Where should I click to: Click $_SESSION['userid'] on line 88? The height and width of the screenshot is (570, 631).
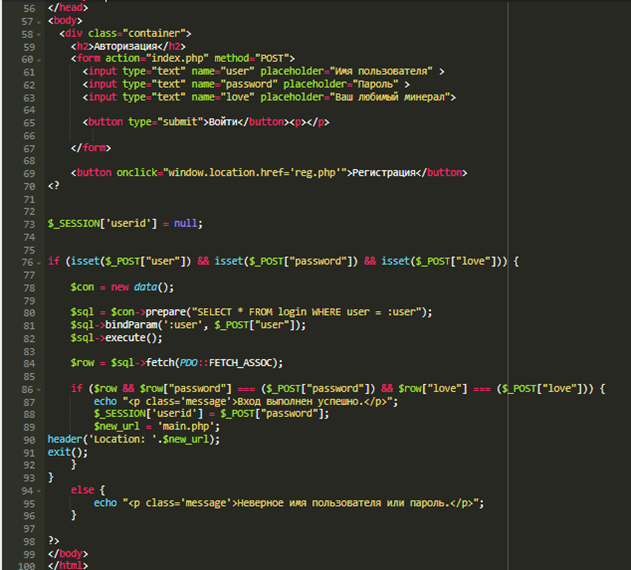pos(148,413)
